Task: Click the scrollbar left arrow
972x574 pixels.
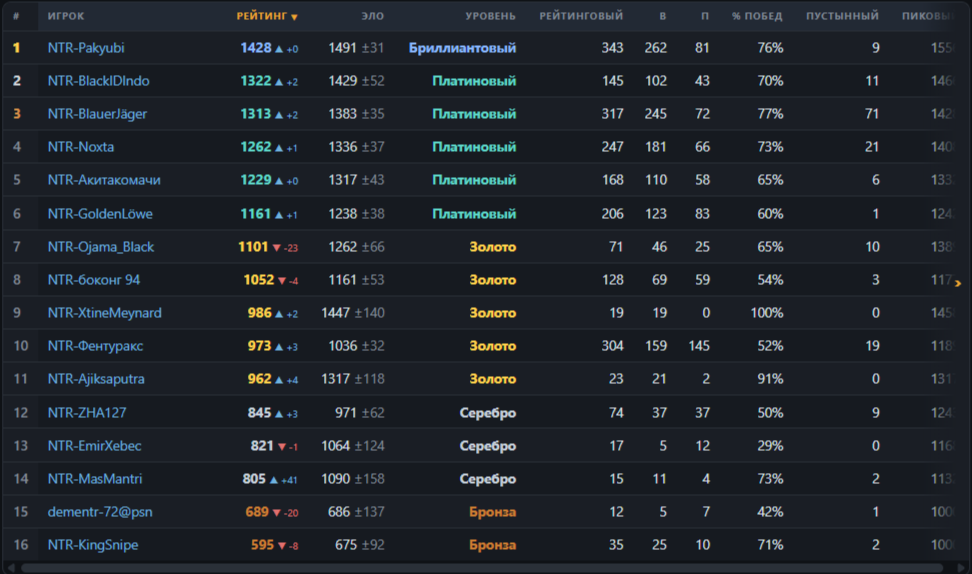Action: pos(11,567)
